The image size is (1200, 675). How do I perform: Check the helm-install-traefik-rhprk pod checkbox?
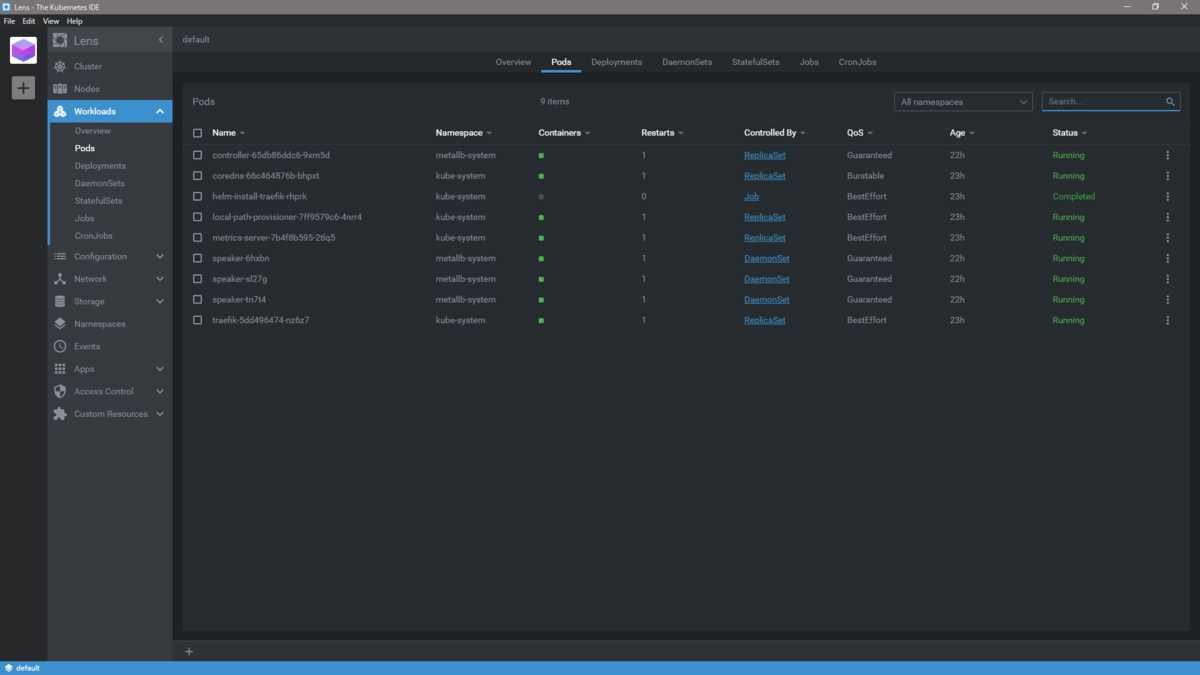[x=197, y=196]
